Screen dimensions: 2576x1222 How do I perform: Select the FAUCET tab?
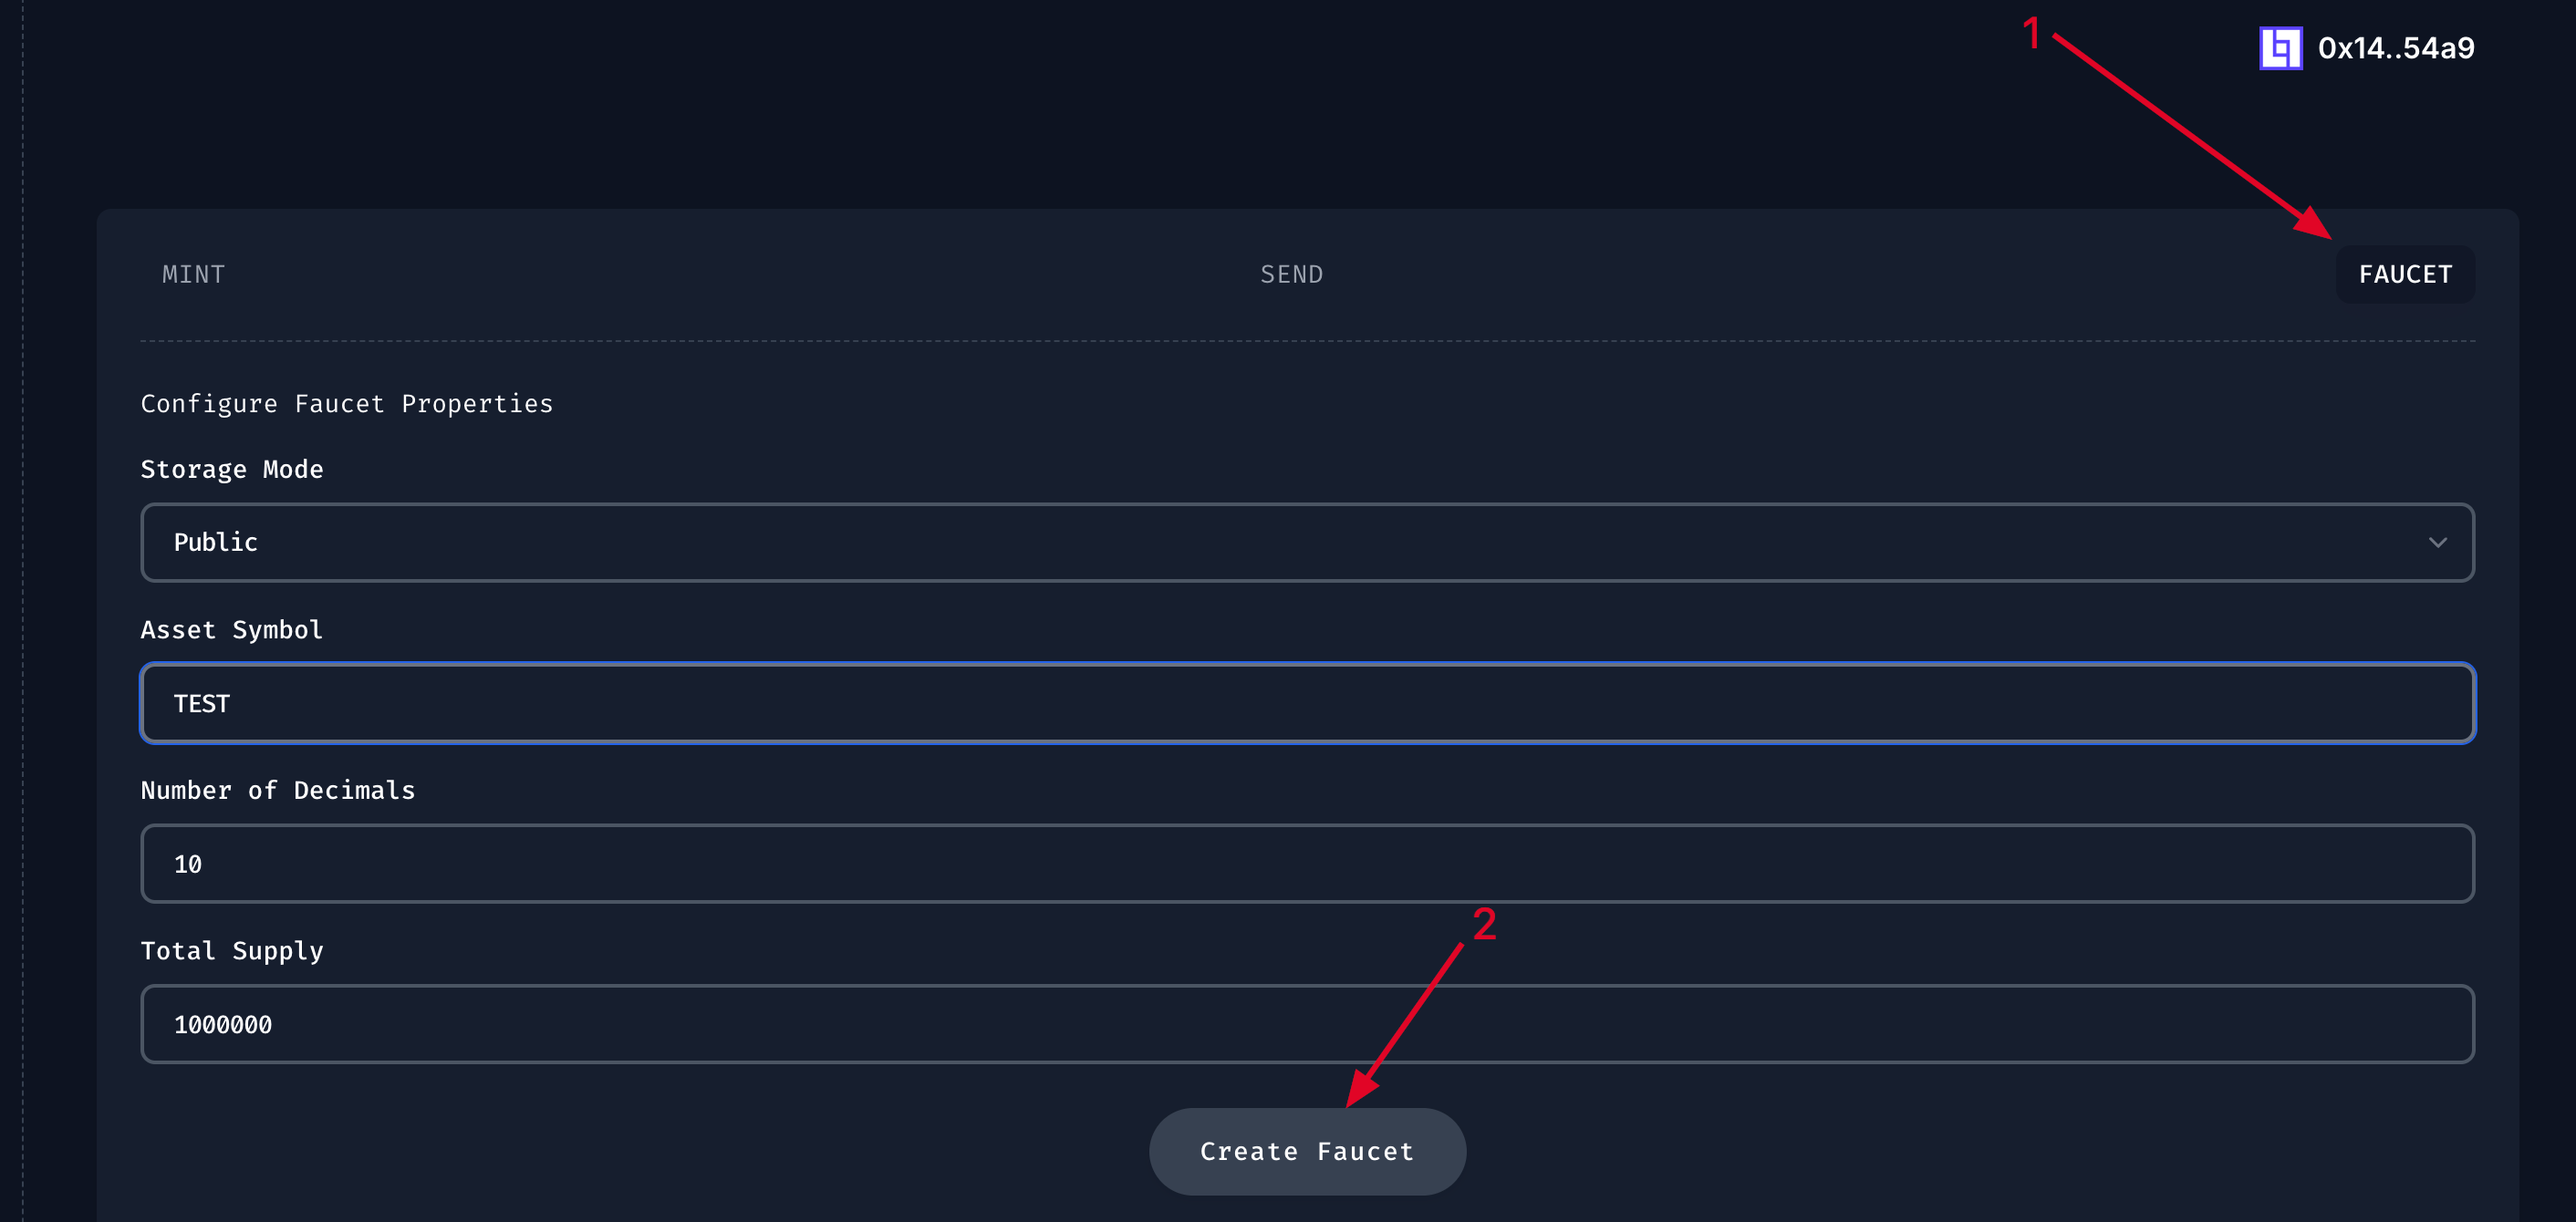2404,274
